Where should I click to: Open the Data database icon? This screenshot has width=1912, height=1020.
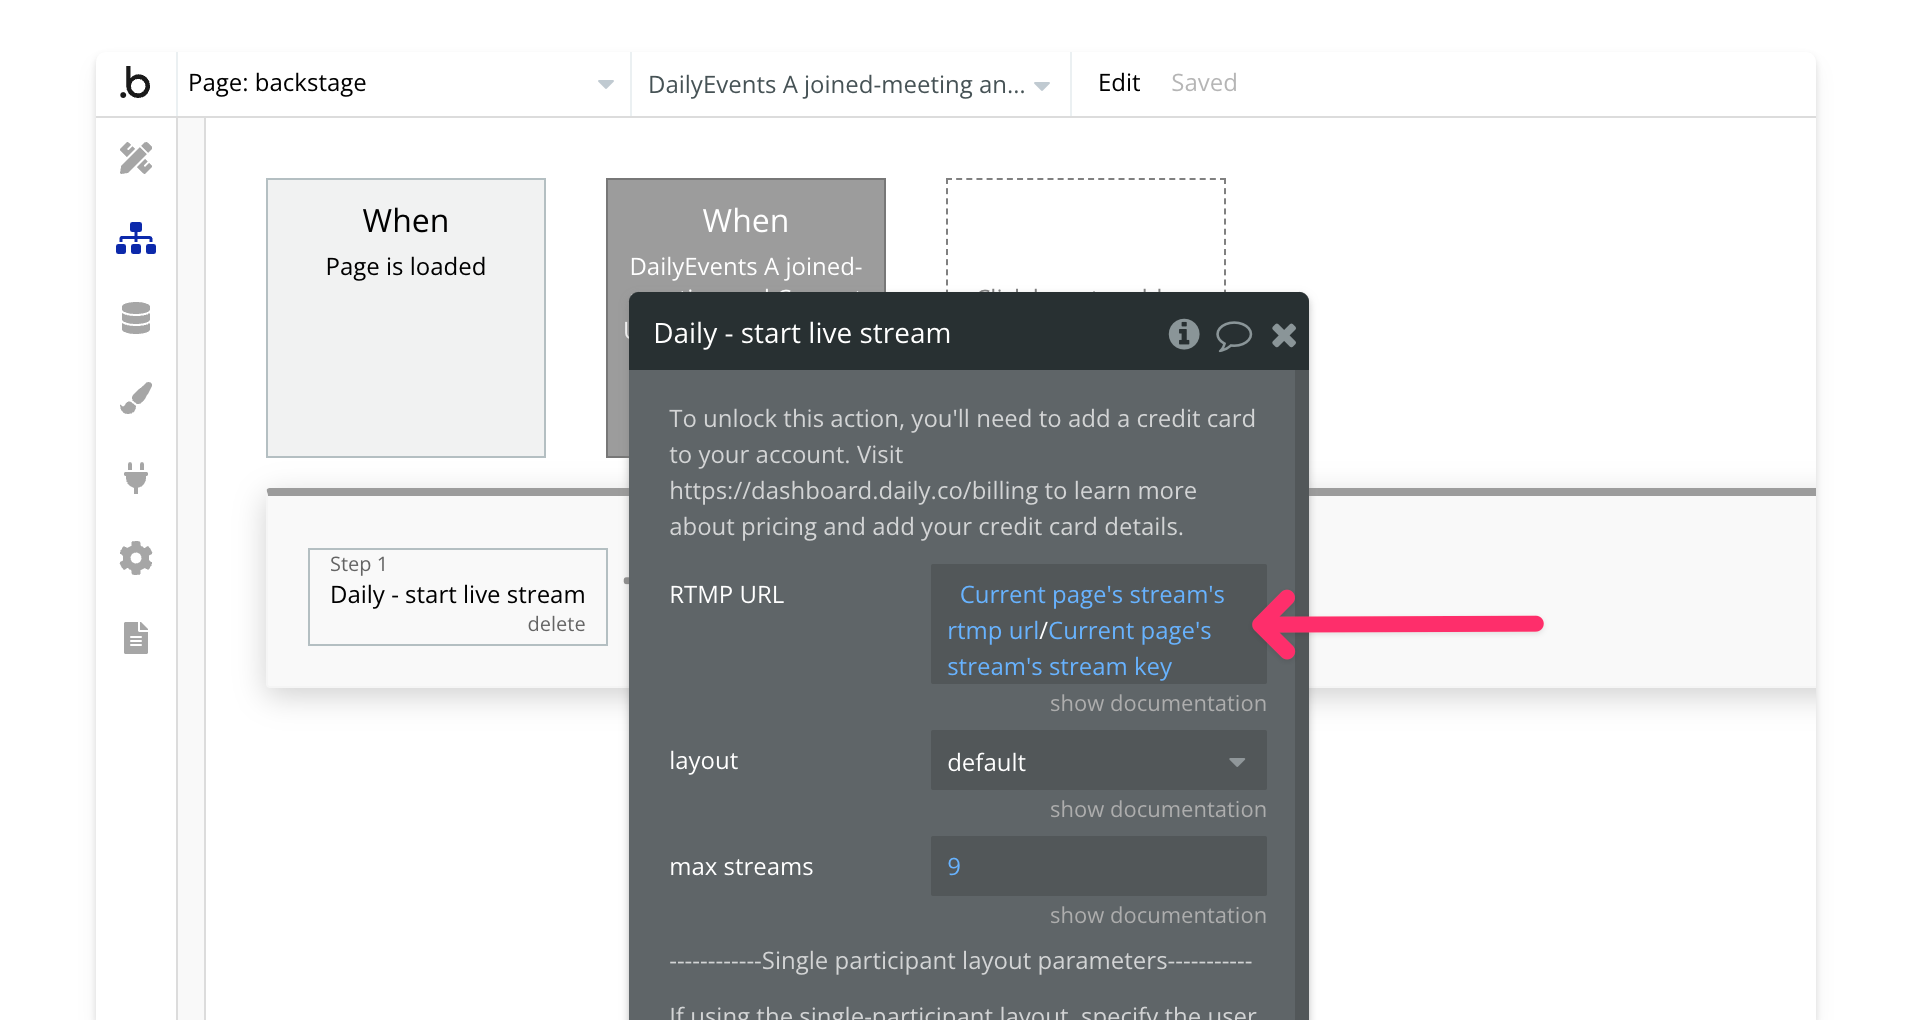point(136,318)
